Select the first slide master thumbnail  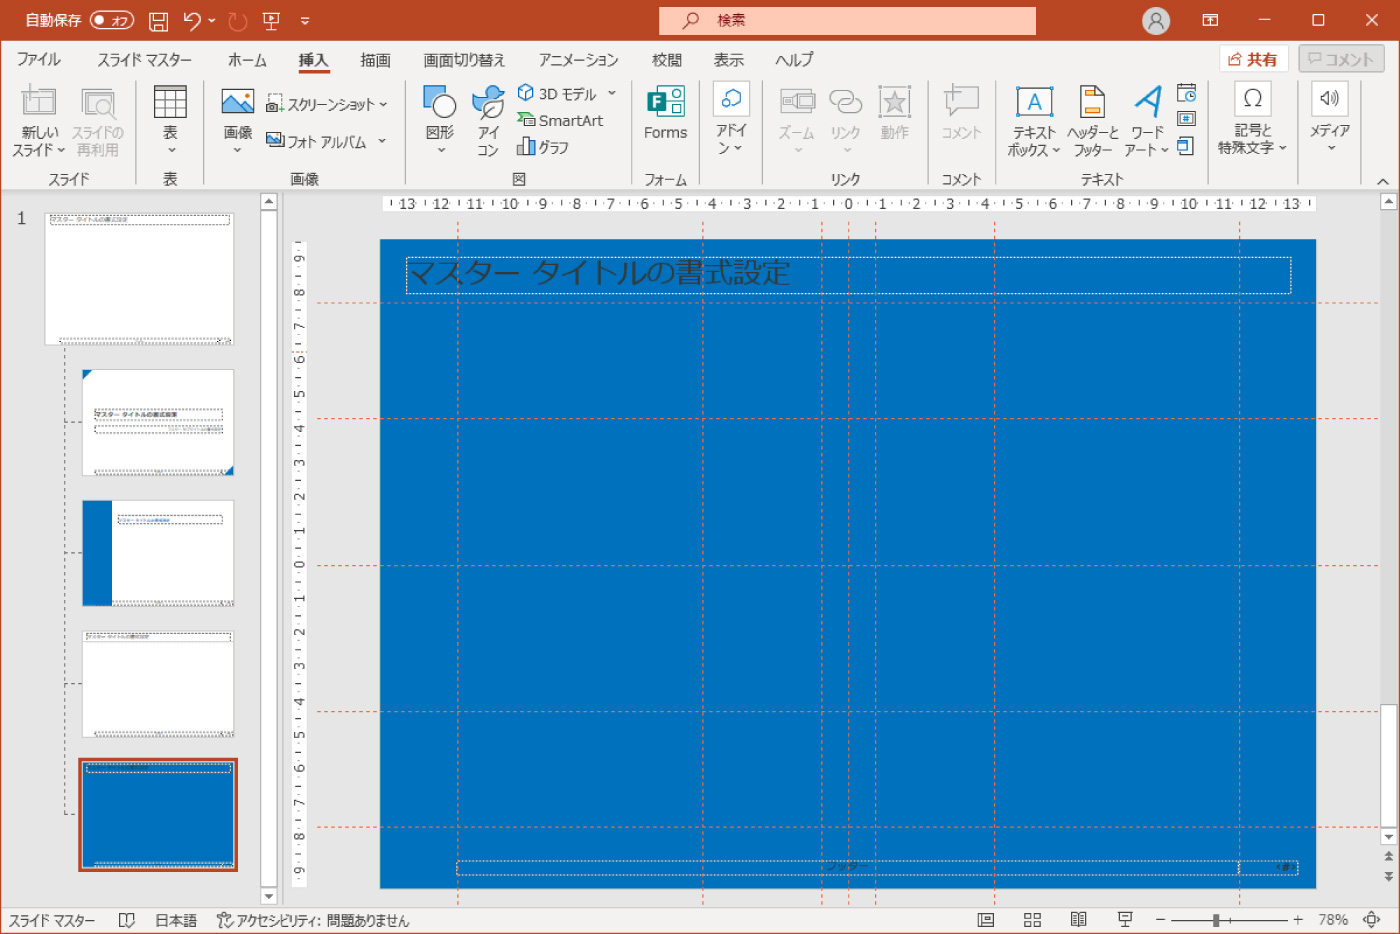[139, 278]
